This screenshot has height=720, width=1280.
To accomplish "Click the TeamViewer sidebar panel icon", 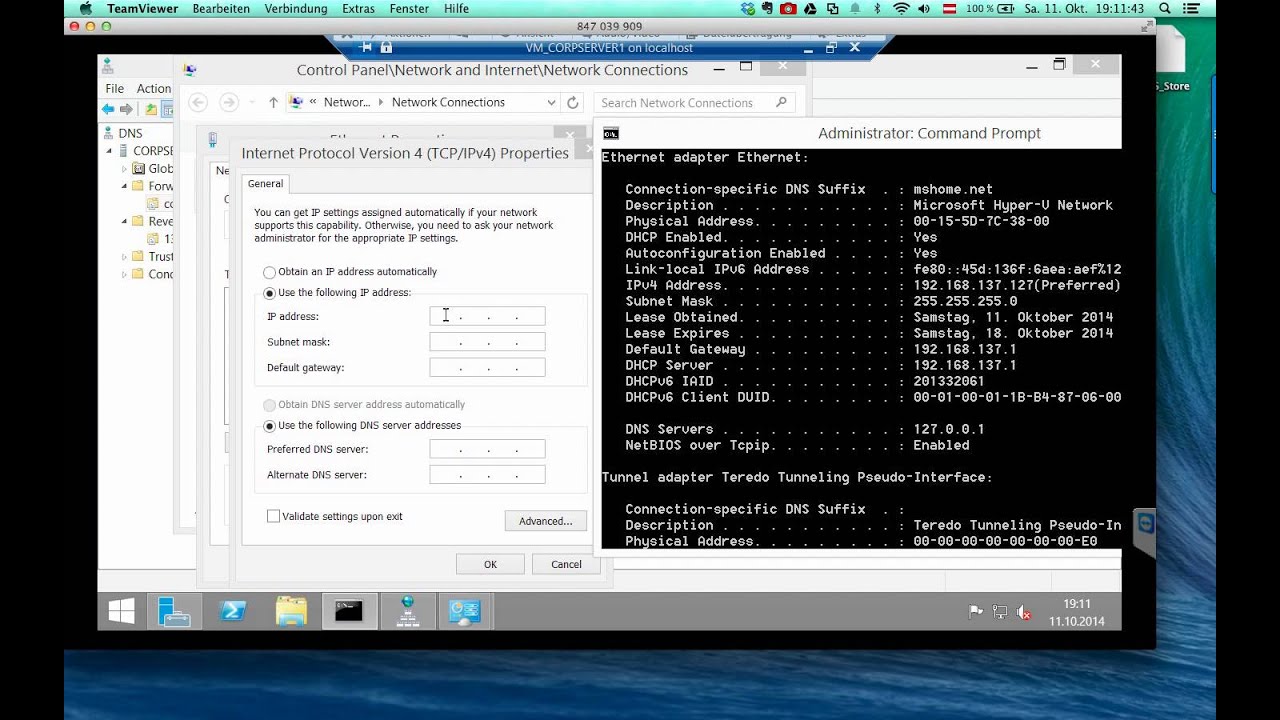I will tap(1146, 525).
